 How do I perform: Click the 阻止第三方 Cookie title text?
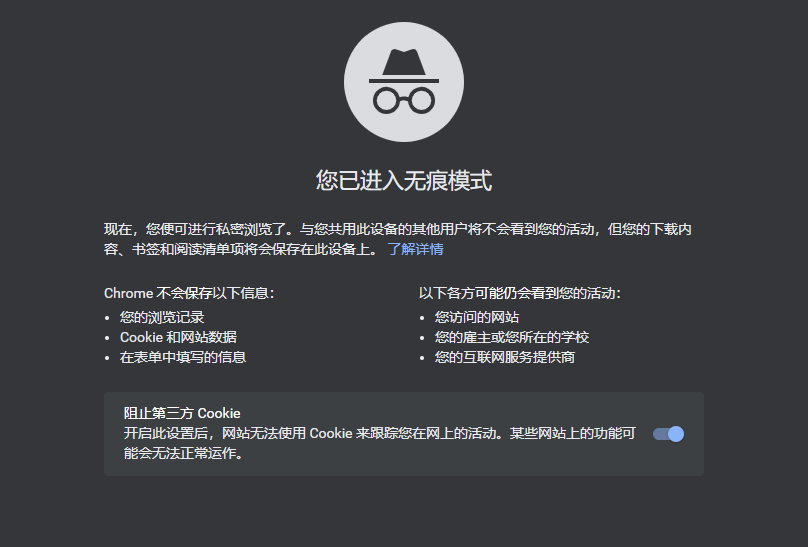182,414
